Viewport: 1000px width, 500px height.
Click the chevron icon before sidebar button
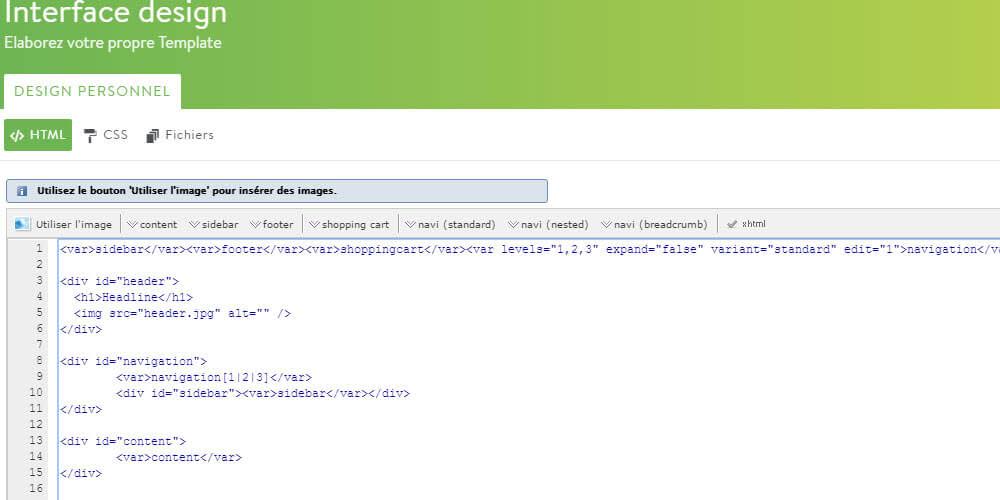point(195,224)
